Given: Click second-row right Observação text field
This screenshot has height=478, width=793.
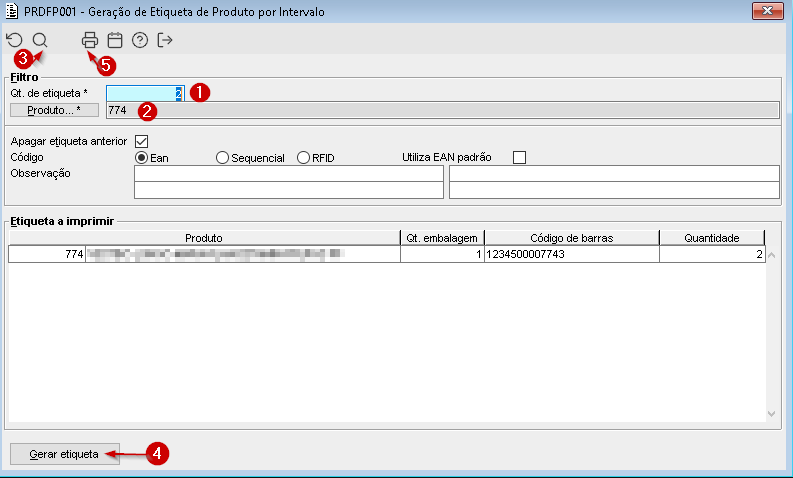Looking at the screenshot, I should coord(614,190).
